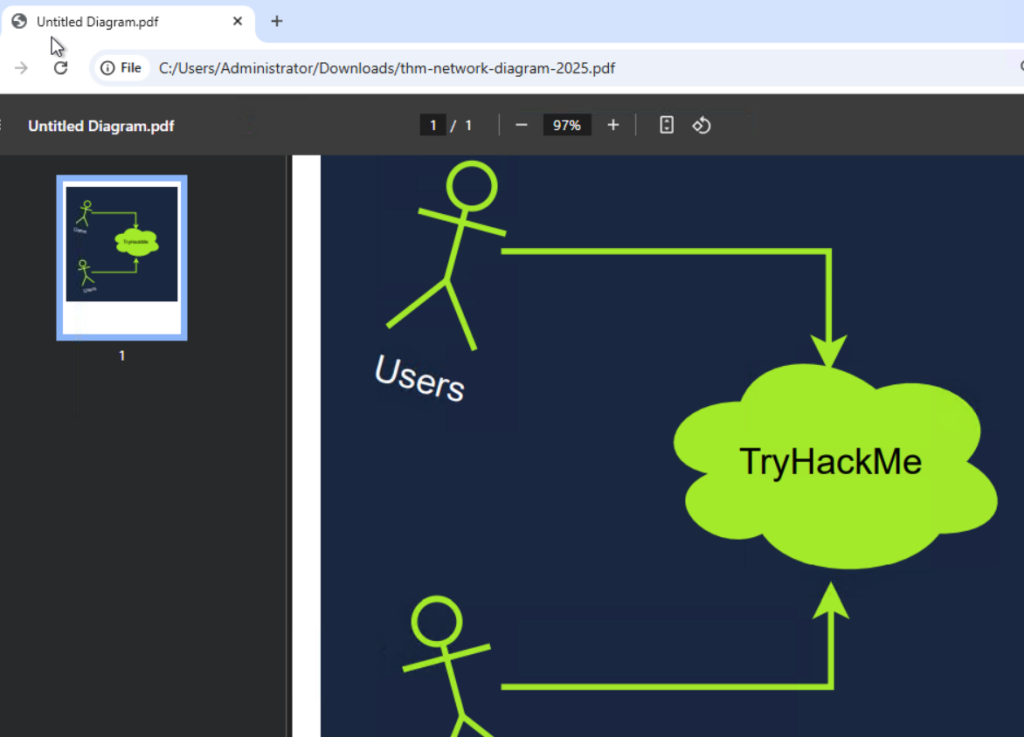
Task: Reload the current PDF page
Action: 60,68
